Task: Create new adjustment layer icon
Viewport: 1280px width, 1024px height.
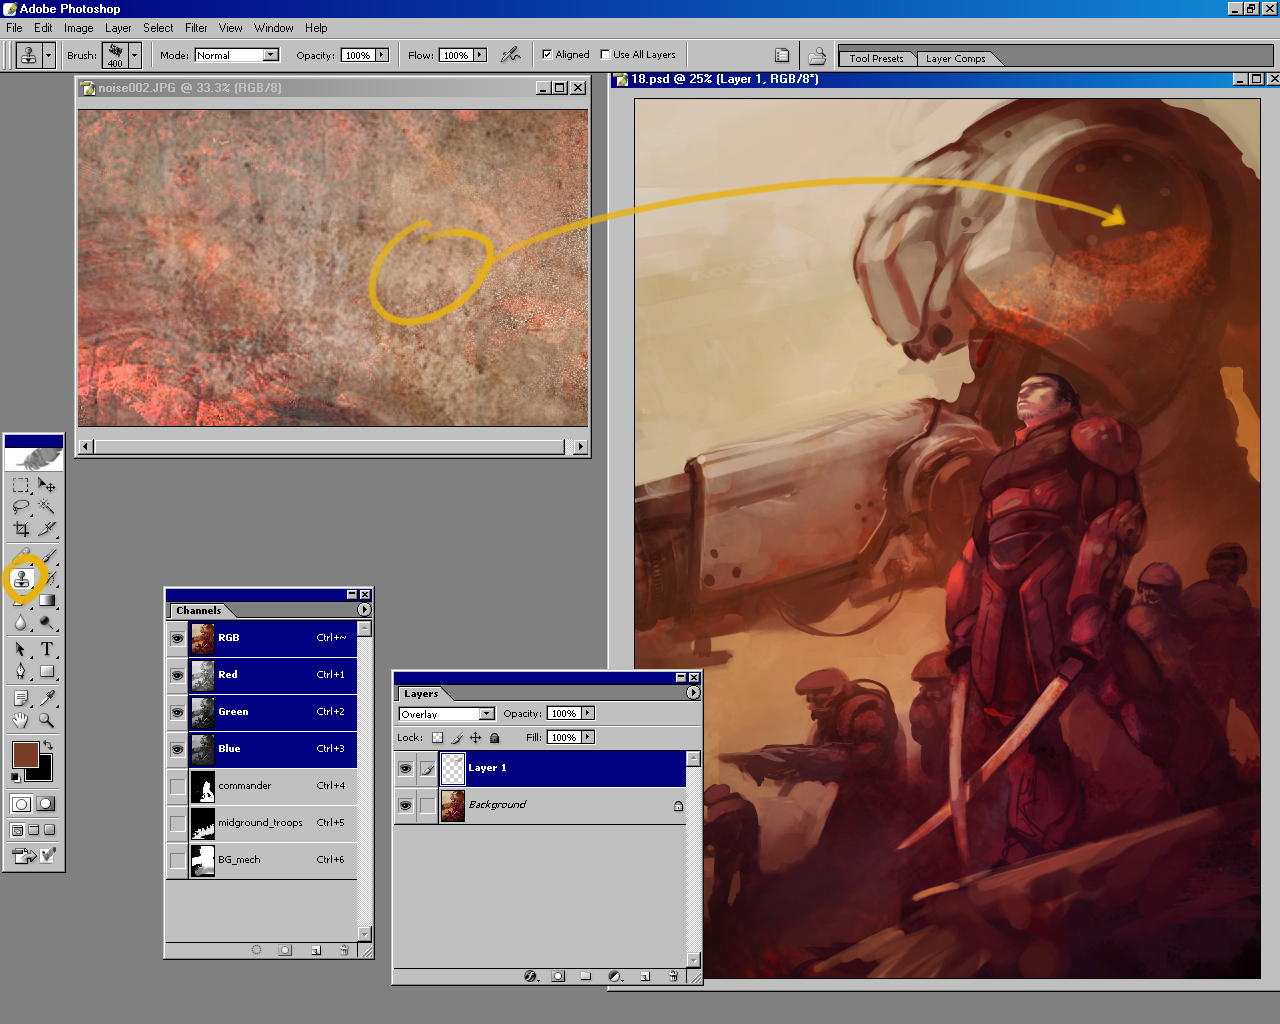Action: [x=616, y=976]
